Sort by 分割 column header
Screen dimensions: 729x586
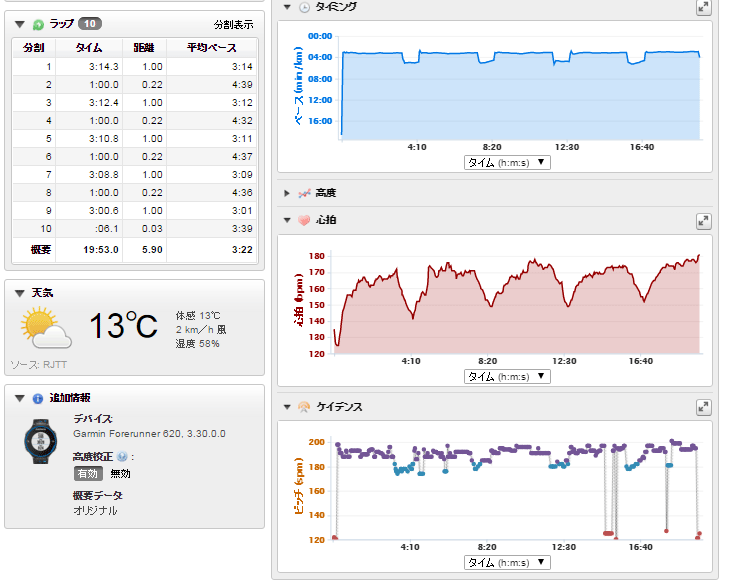(x=34, y=47)
